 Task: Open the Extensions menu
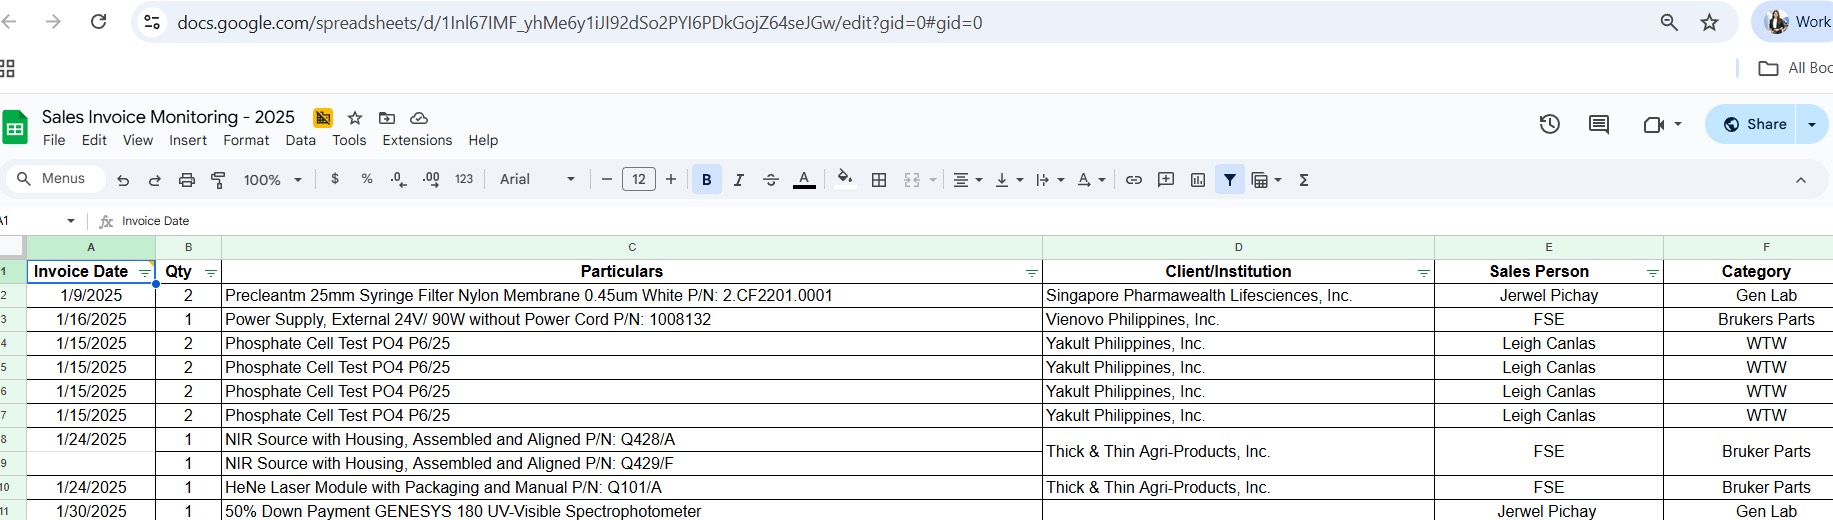417,140
